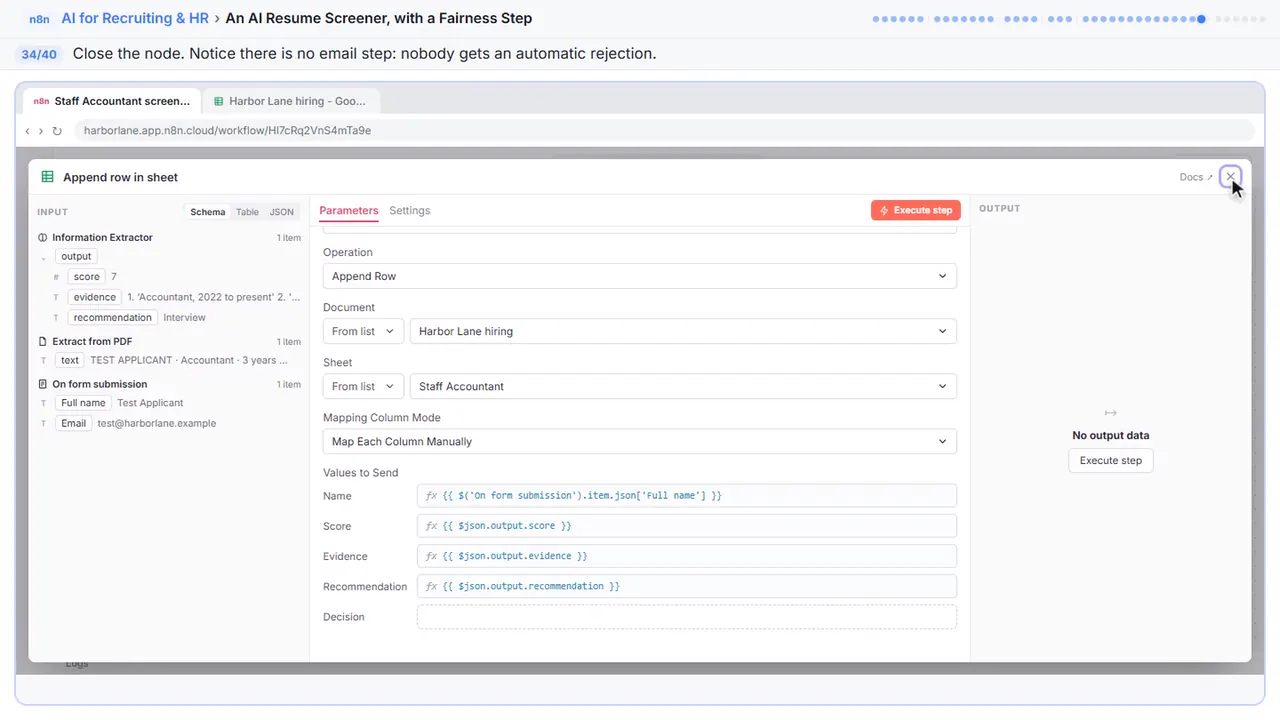
Task: Click the Extract from PDF node icon
Action: 42,342
